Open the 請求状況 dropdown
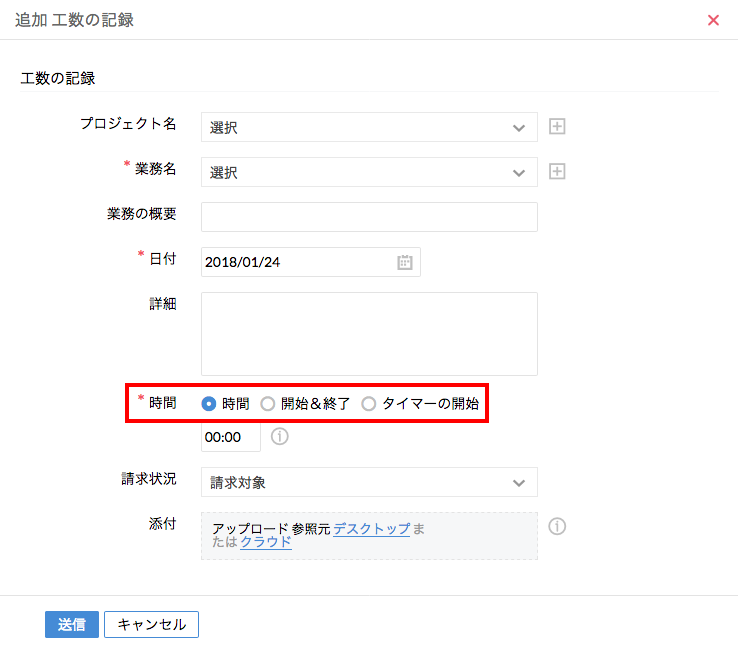Viewport: 738px width, 652px height. pos(369,482)
